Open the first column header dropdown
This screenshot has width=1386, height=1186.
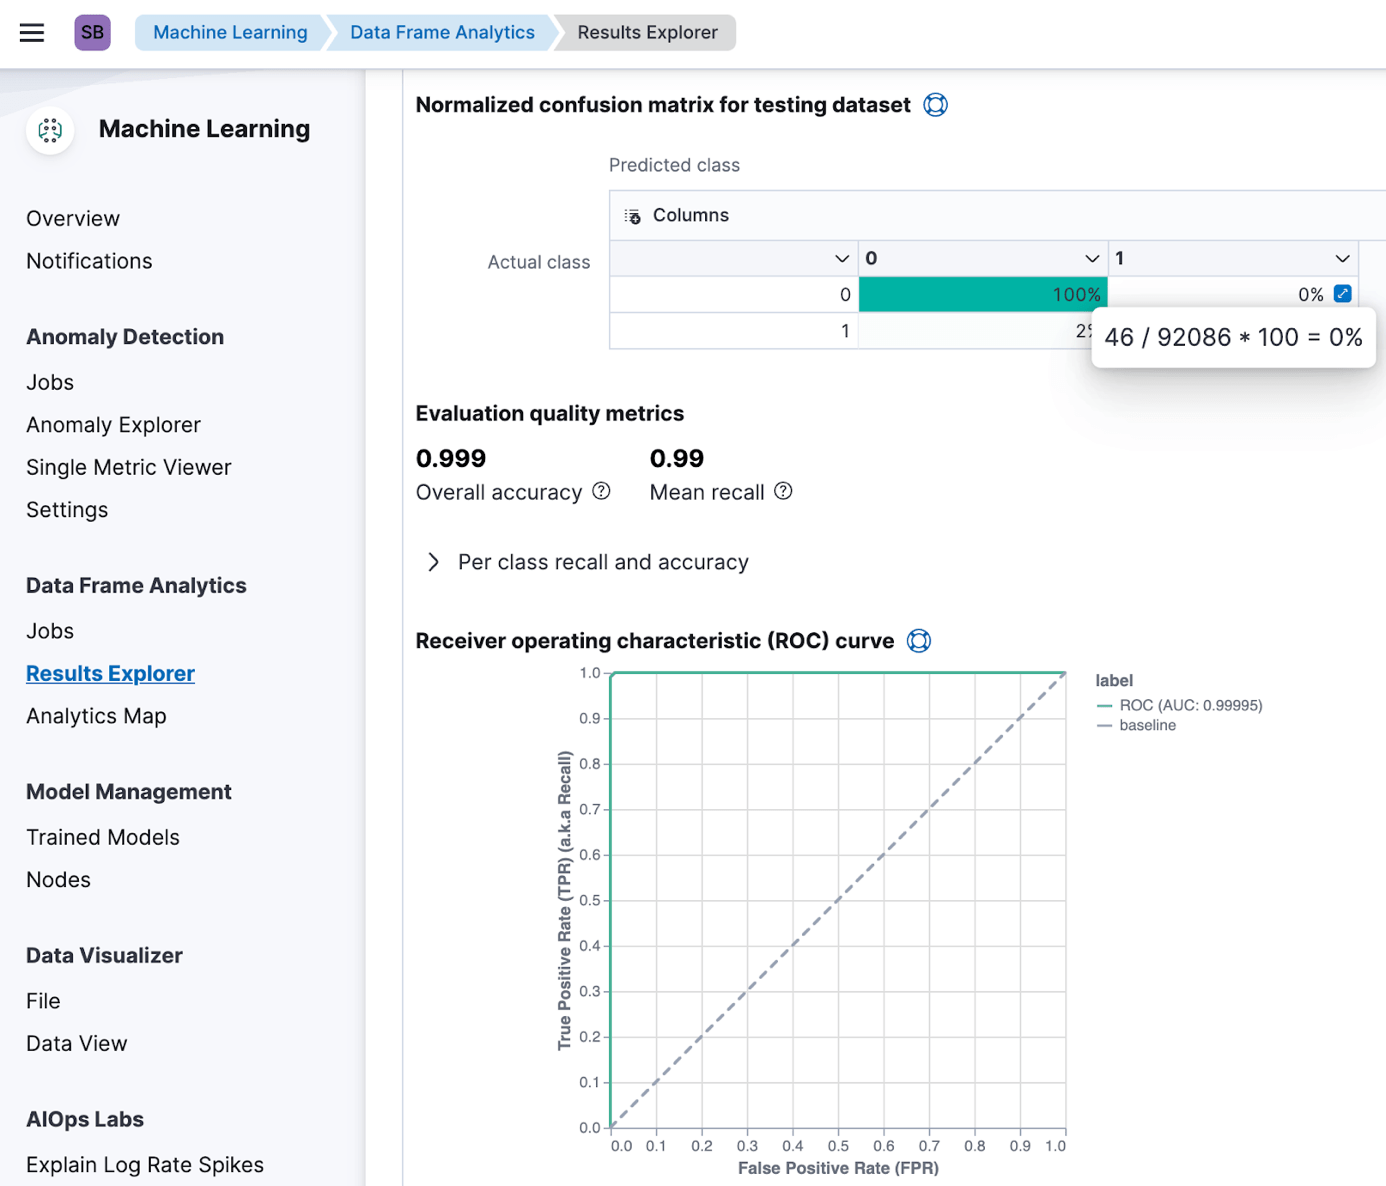point(841,259)
